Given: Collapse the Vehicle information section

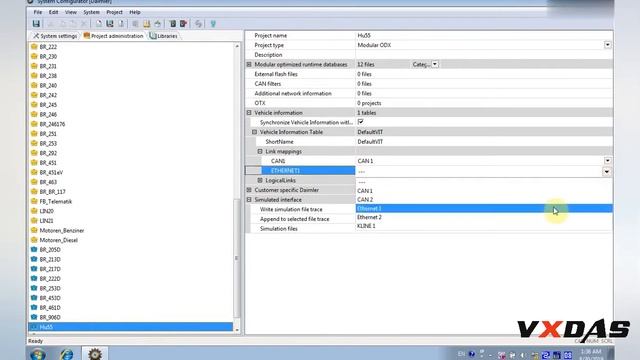Looking at the screenshot, I should pos(249,113).
